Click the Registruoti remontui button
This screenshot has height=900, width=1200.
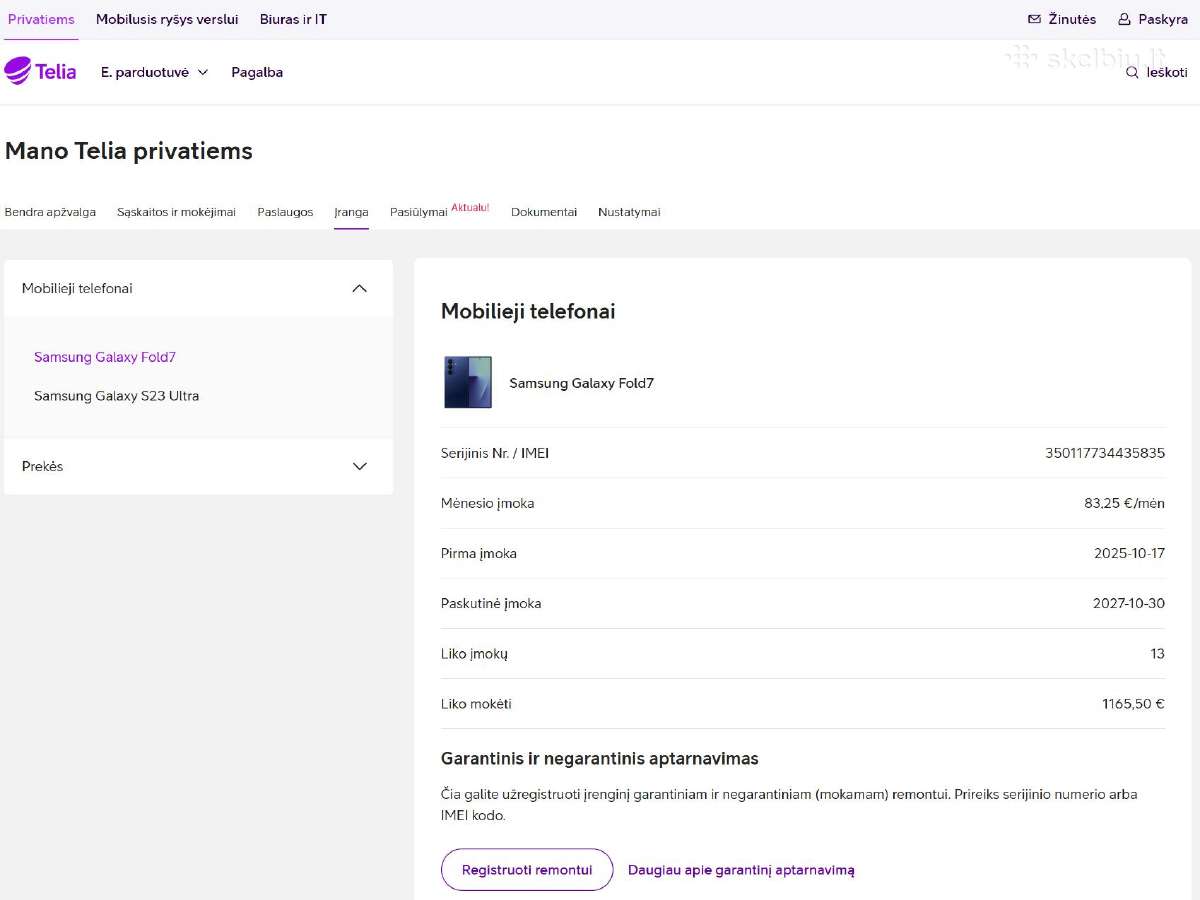527,870
